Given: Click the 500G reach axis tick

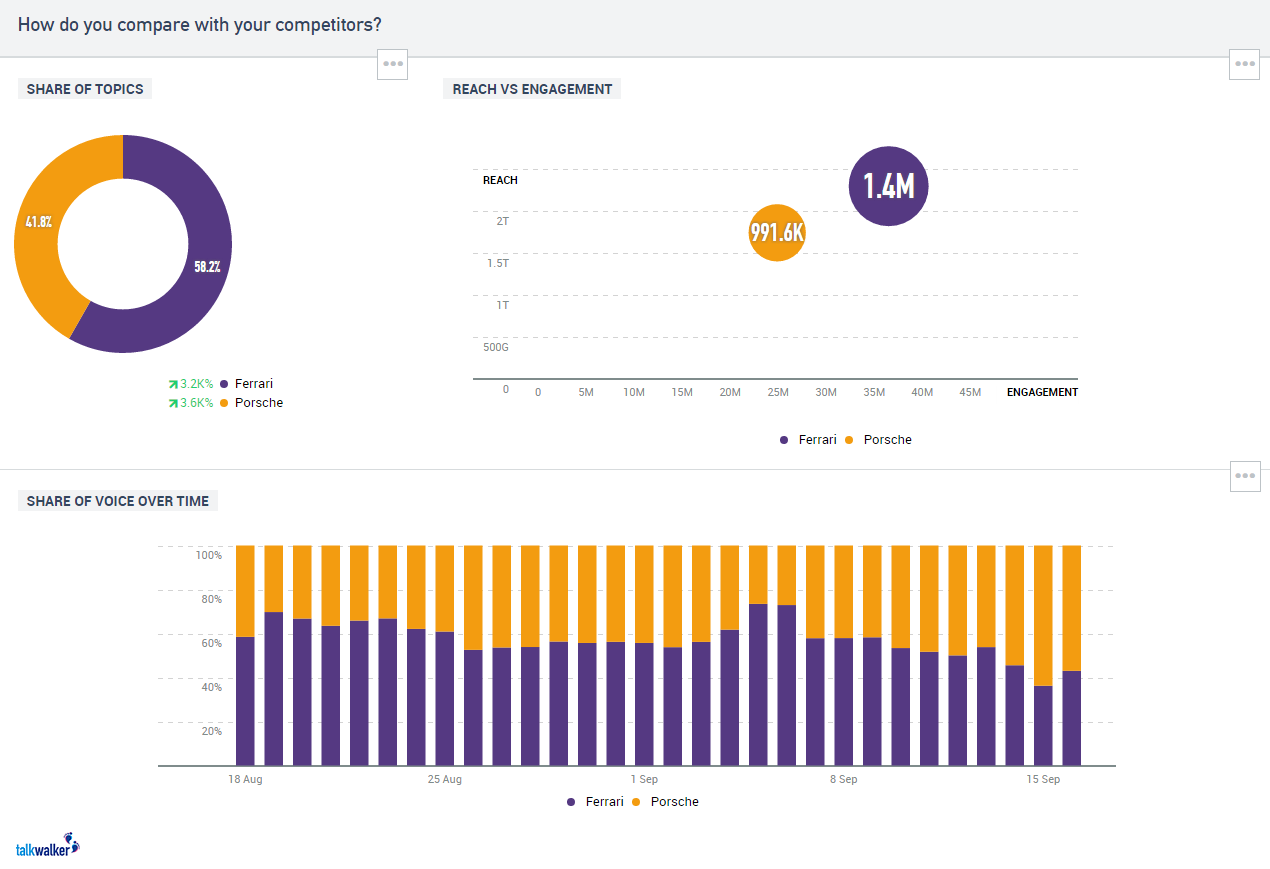Looking at the screenshot, I should coord(496,348).
